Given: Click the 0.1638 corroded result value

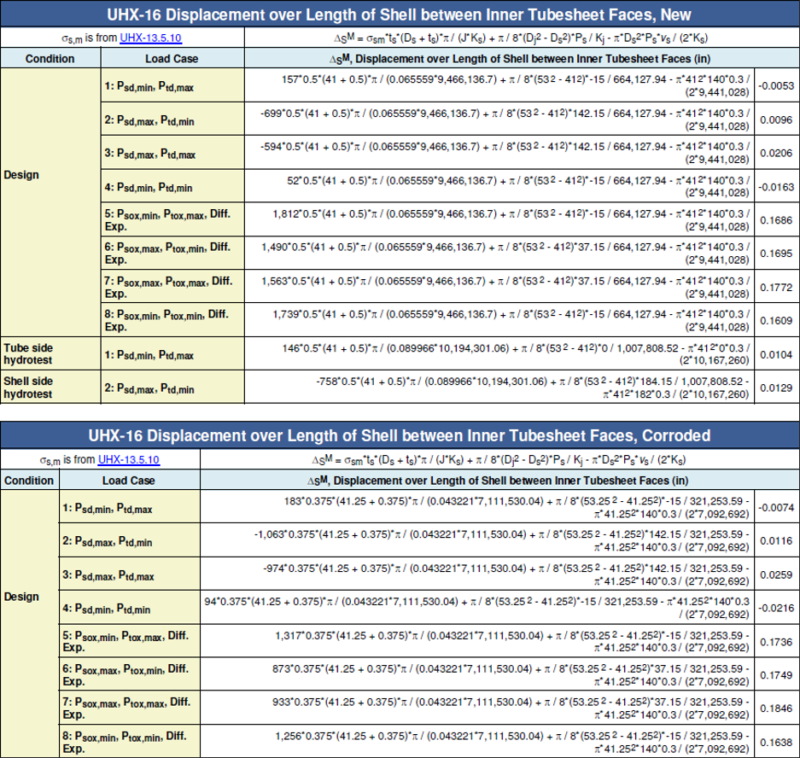Looking at the screenshot, I should 777,741.
